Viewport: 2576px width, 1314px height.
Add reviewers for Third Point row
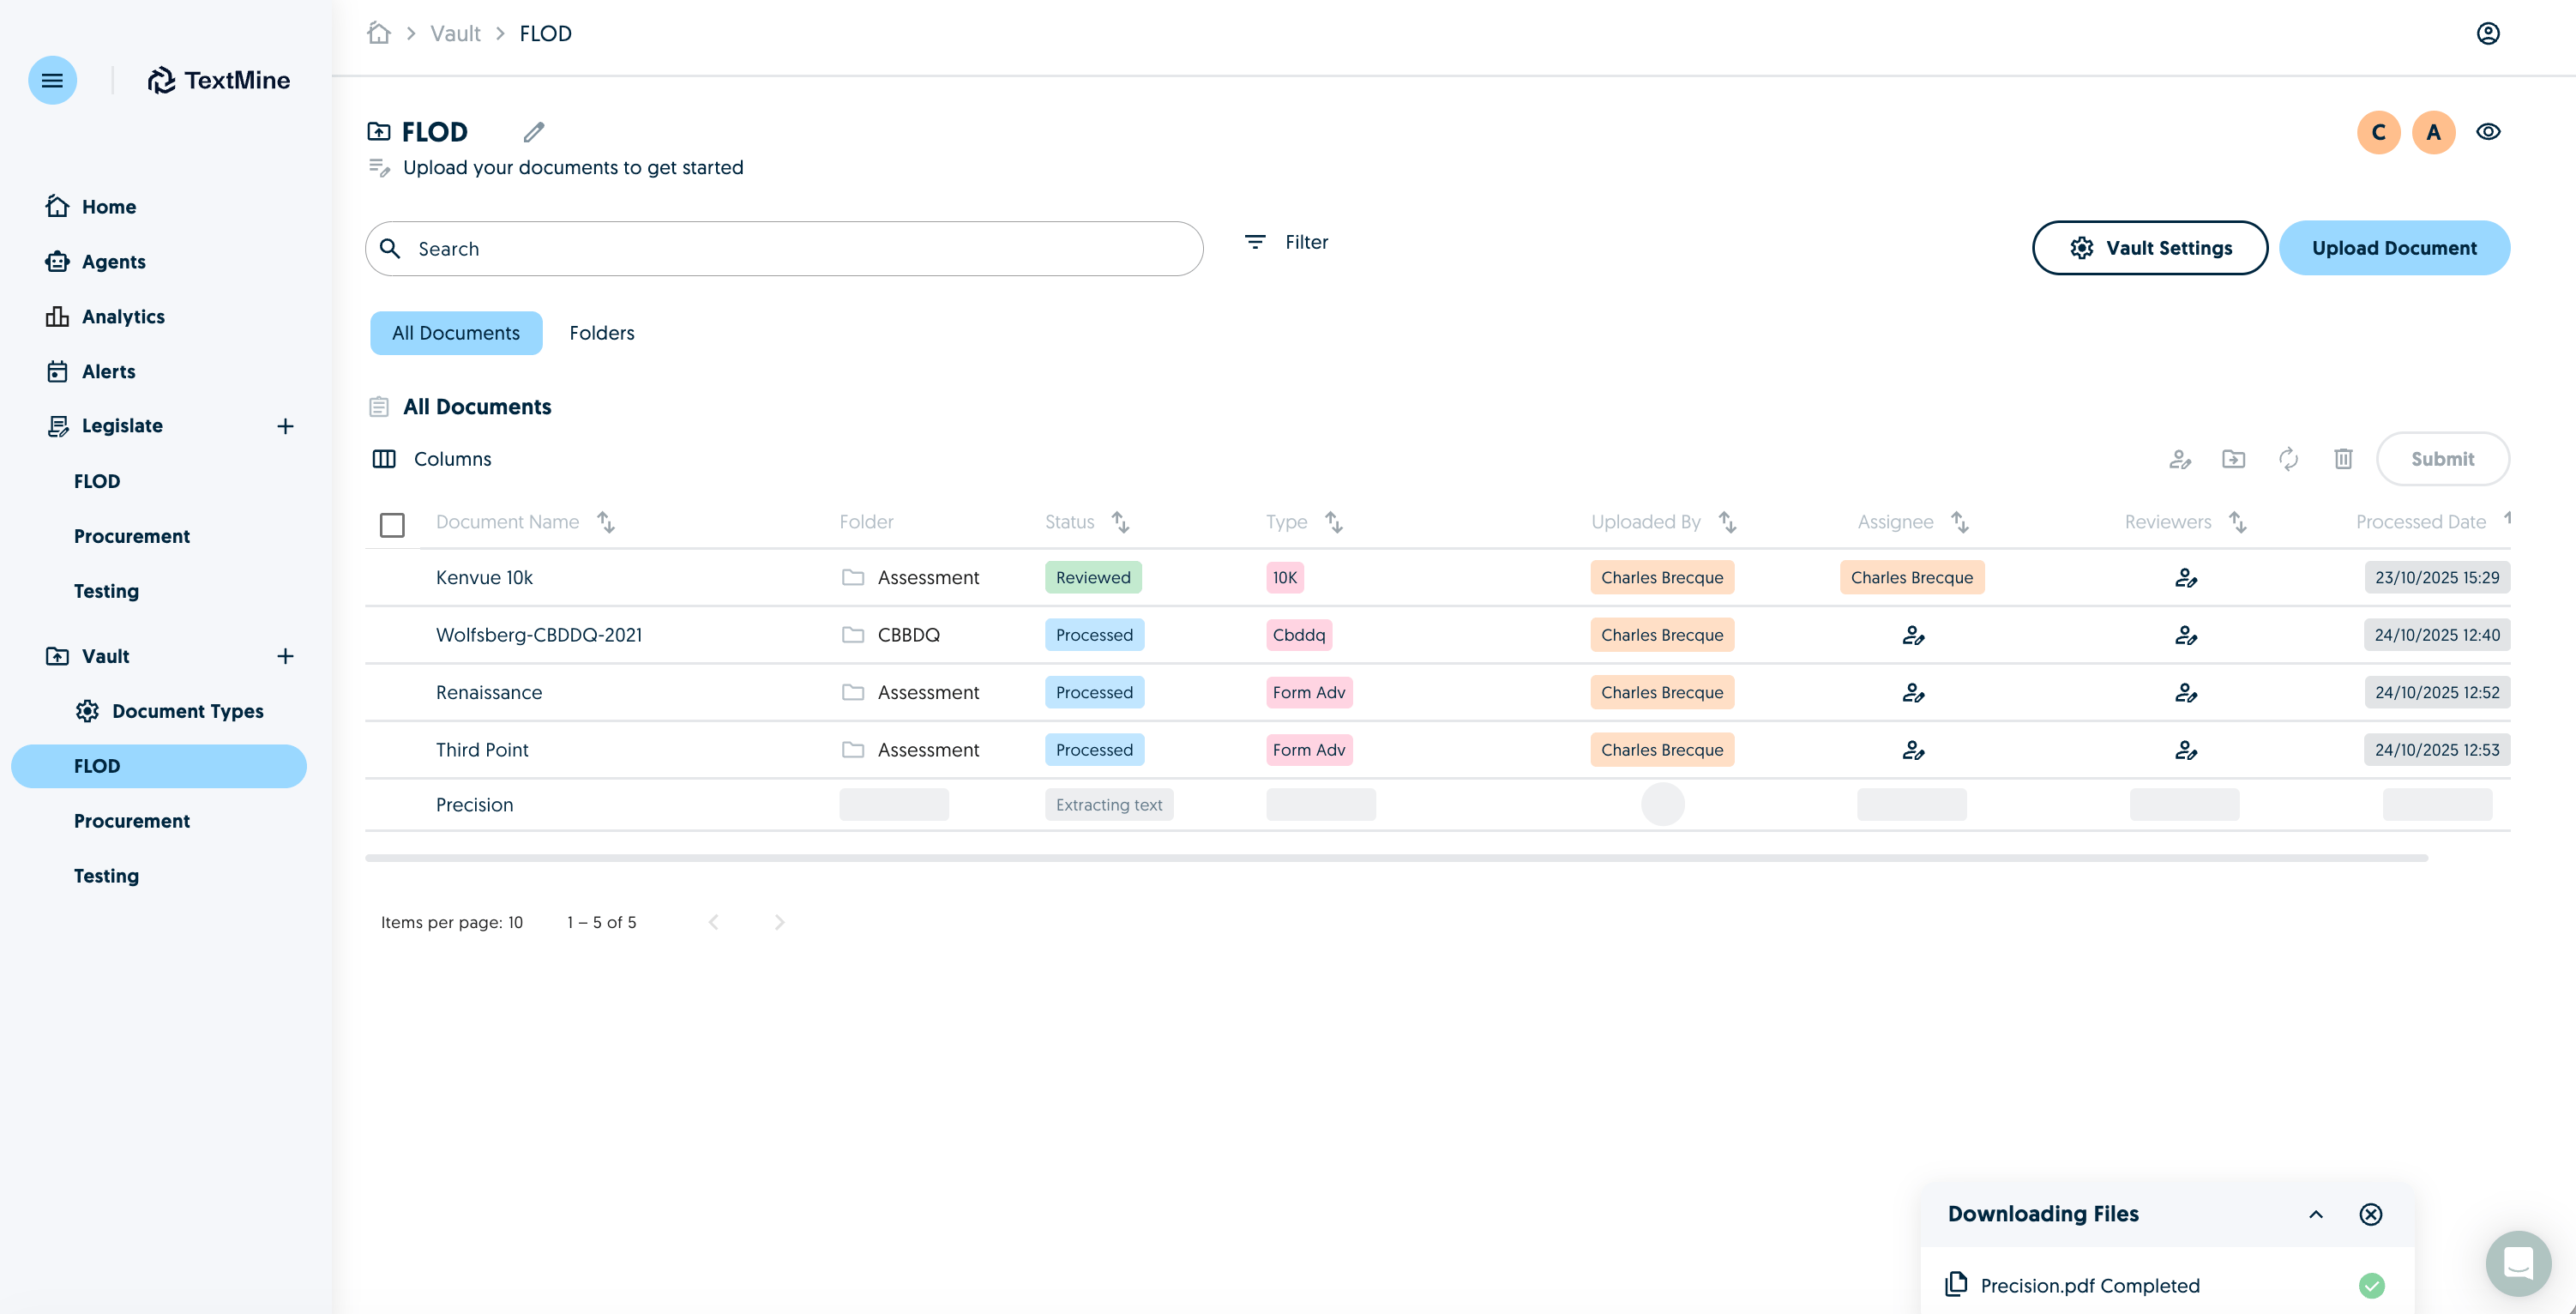click(x=2186, y=750)
